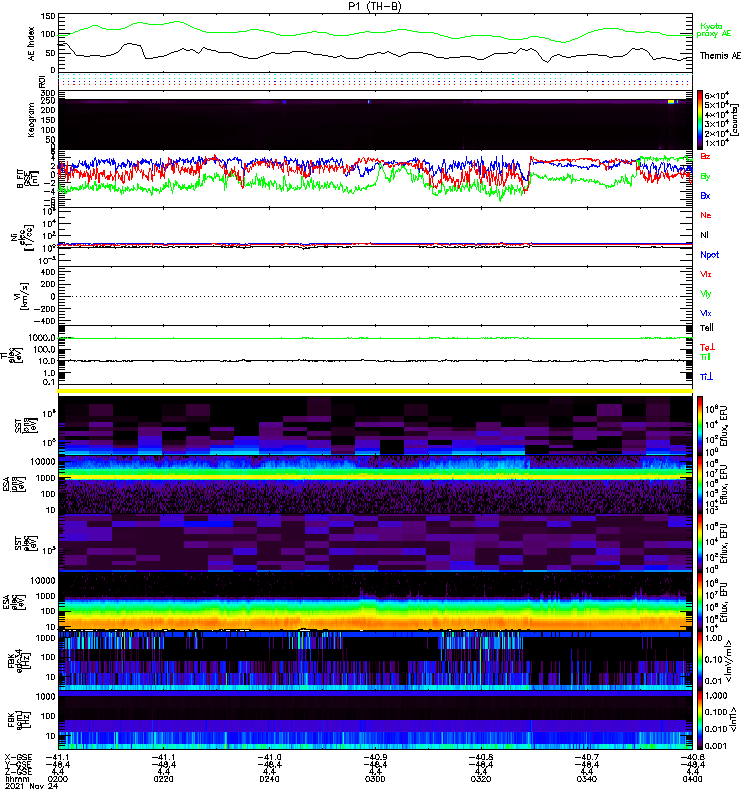The width and height of the screenshot is (750, 800).
Task: Click the 0220 time tick label
Action: click(x=163, y=779)
